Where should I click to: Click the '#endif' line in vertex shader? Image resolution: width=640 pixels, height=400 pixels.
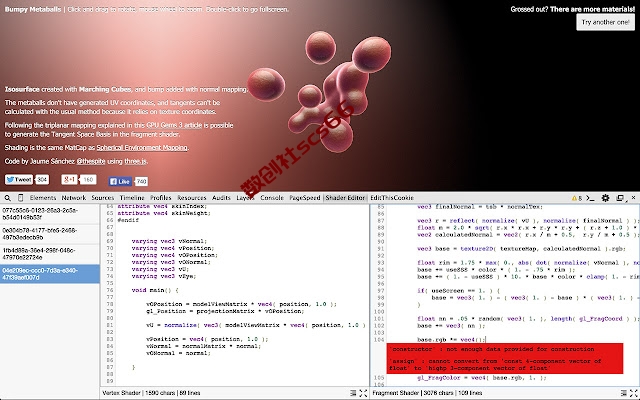tap(128, 220)
